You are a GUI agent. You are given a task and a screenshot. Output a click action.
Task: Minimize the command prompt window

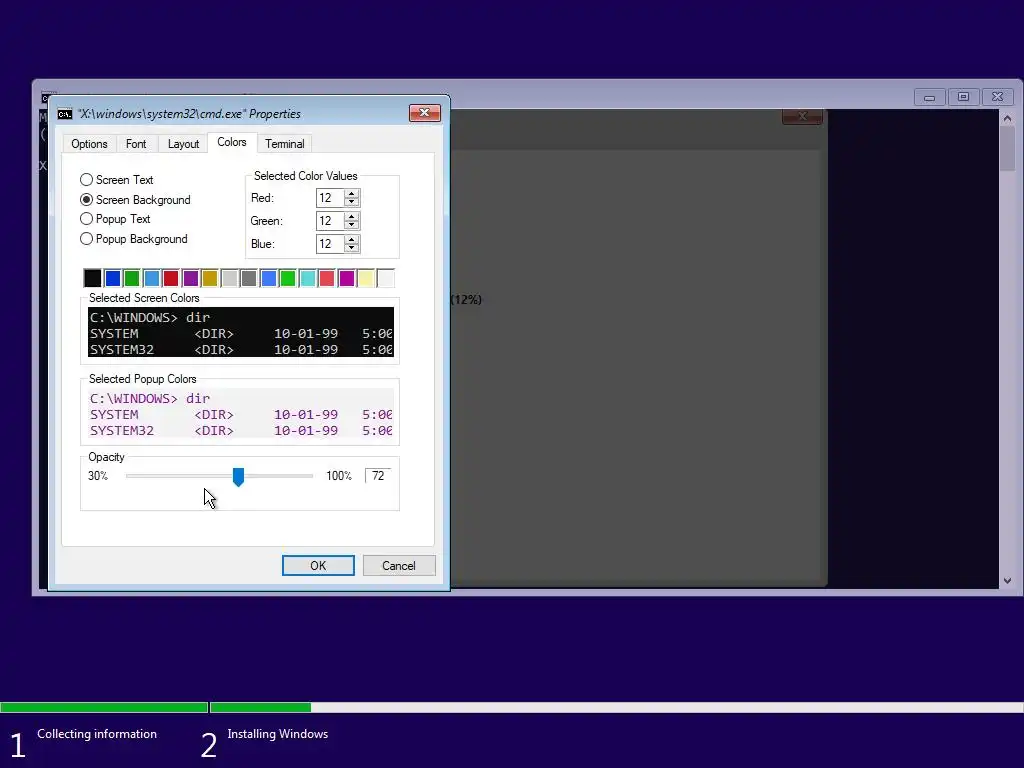pyautogui.click(x=929, y=97)
